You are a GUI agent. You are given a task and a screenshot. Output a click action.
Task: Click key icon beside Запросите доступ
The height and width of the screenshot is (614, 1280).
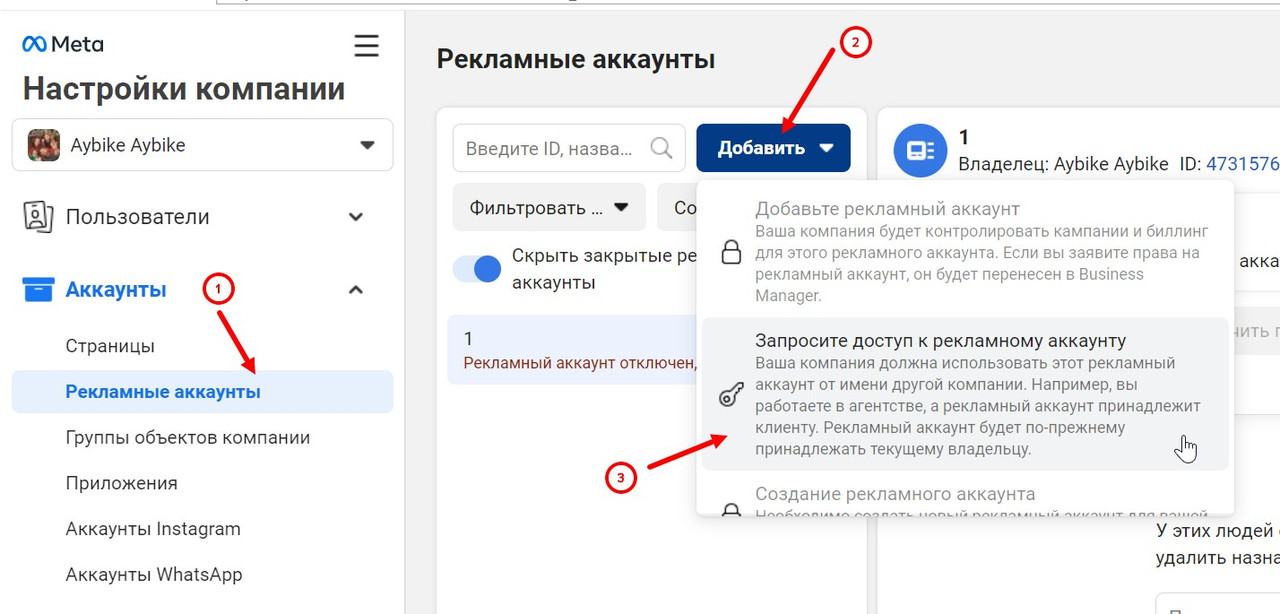(x=731, y=395)
